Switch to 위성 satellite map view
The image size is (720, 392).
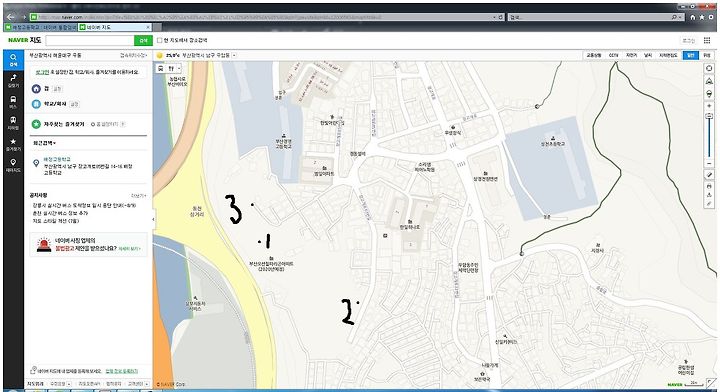707,55
